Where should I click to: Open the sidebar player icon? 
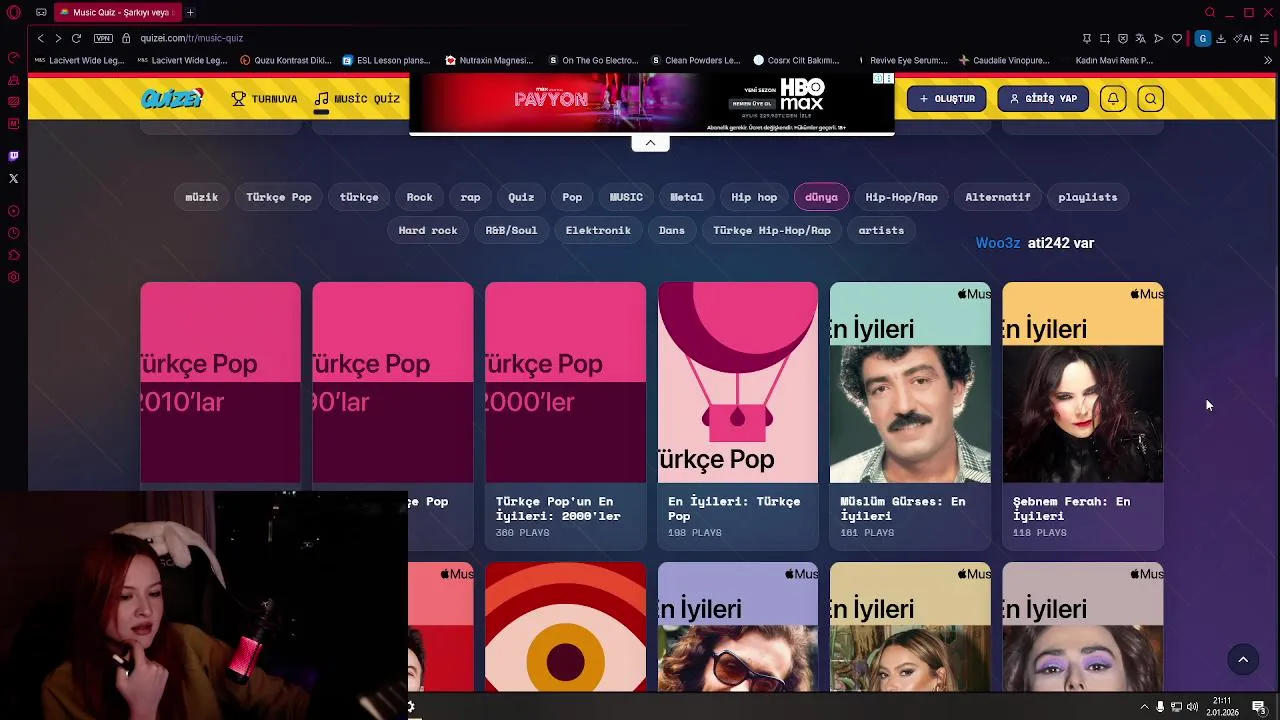14,211
